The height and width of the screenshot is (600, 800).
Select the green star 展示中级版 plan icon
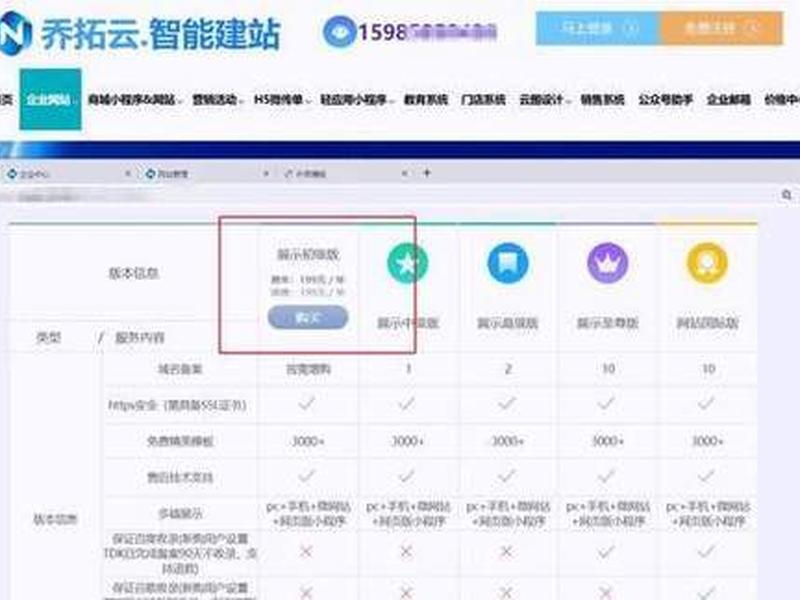pos(407,263)
